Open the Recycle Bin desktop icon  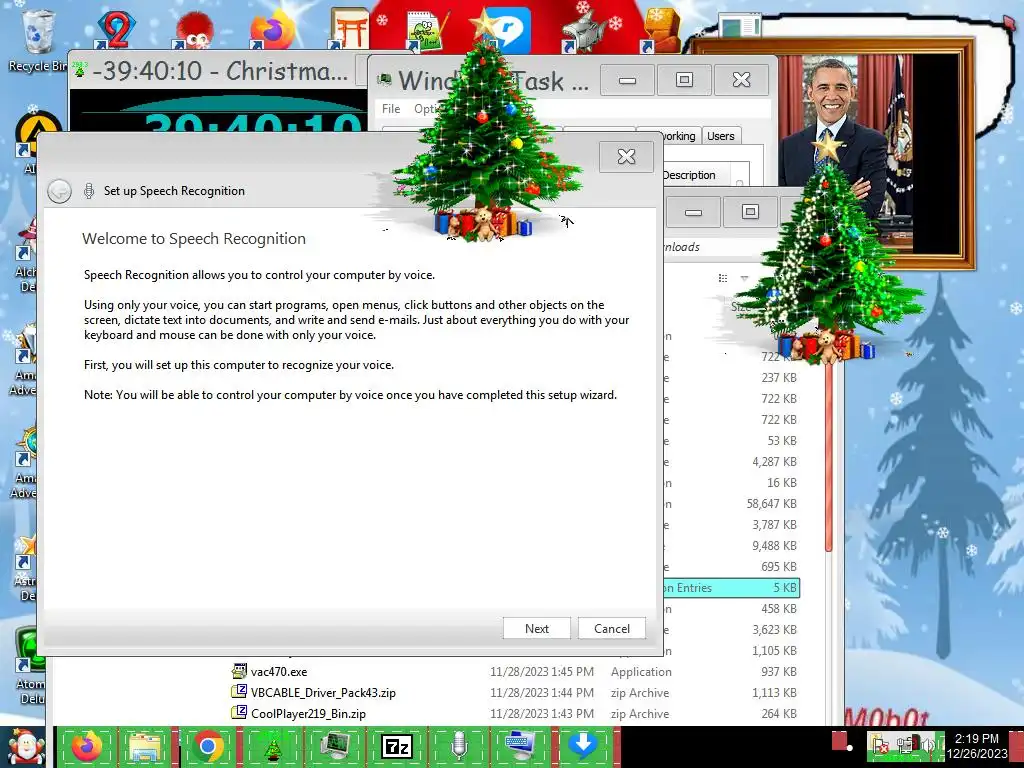point(39,40)
